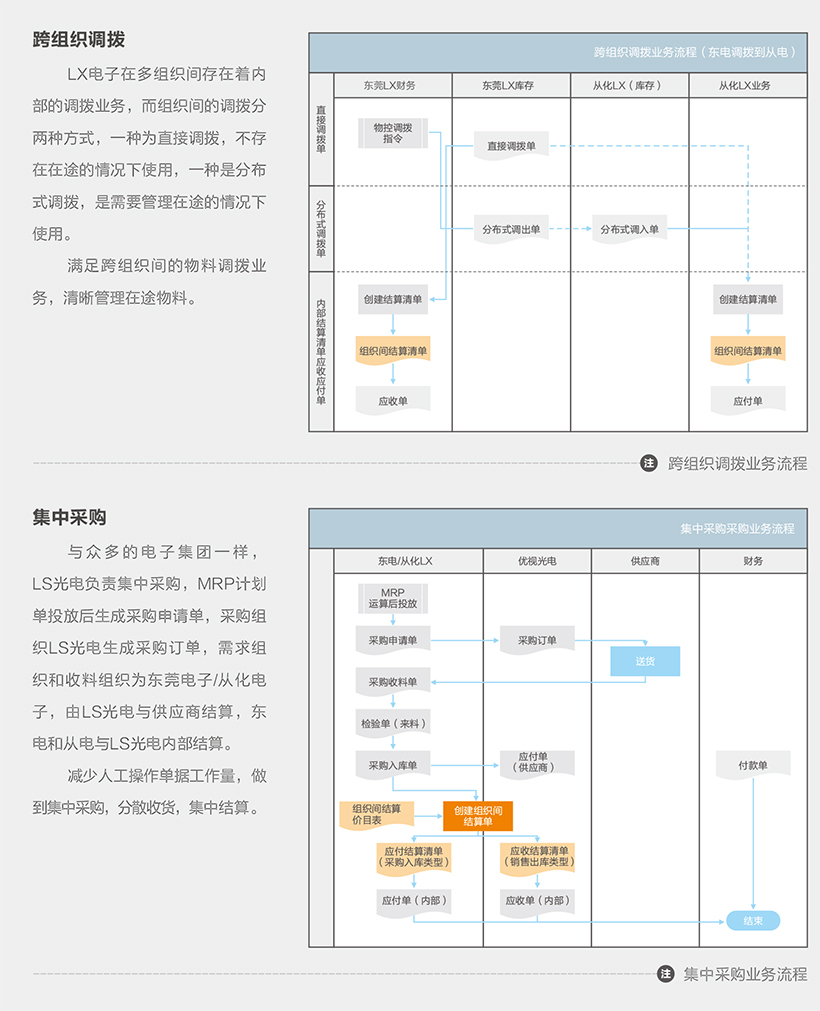Image resolution: width=820 pixels, height=1011 pixels.
Task: Click the 跨组织调拨 section heading
Action: (79, 40)
